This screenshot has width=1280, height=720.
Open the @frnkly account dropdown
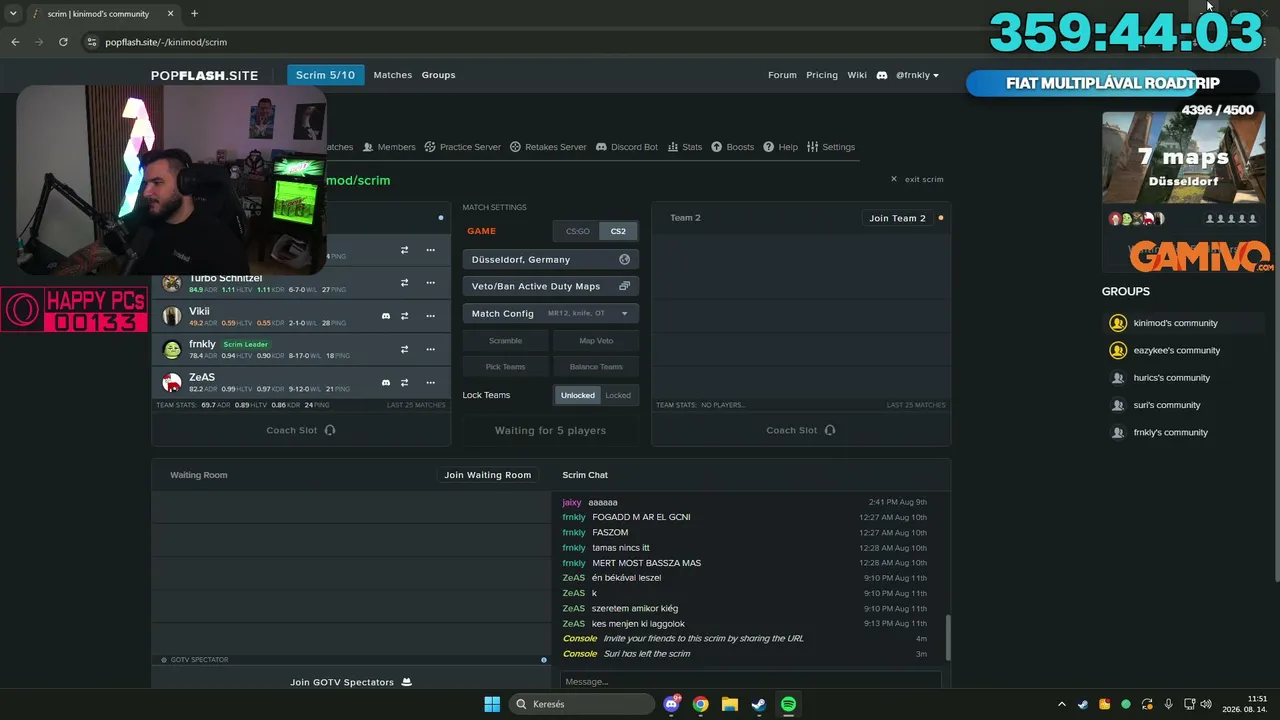click(x=917, y=75)
